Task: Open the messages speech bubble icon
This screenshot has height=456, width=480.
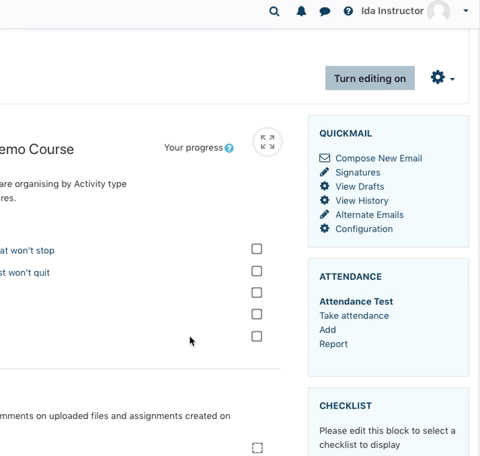Action: pos(325,12)
